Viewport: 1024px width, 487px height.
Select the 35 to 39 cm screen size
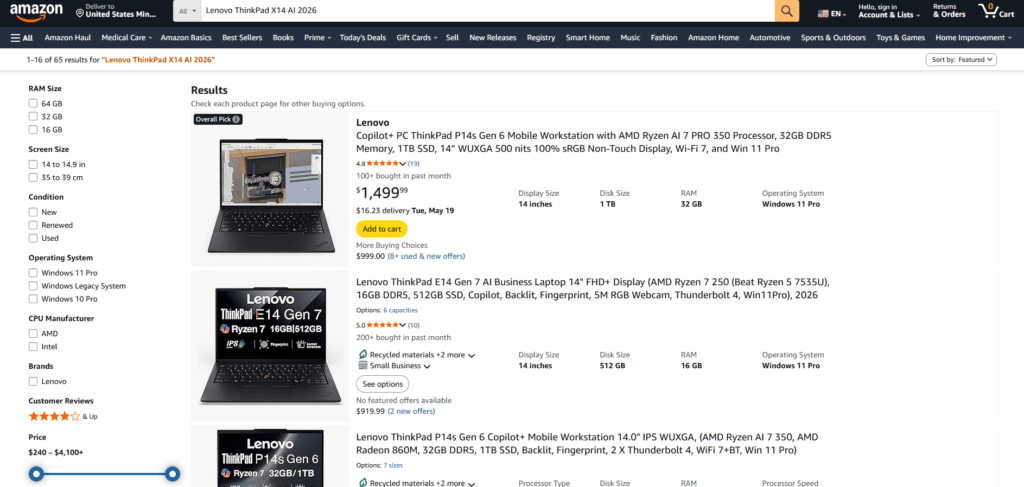pos(33,177)
